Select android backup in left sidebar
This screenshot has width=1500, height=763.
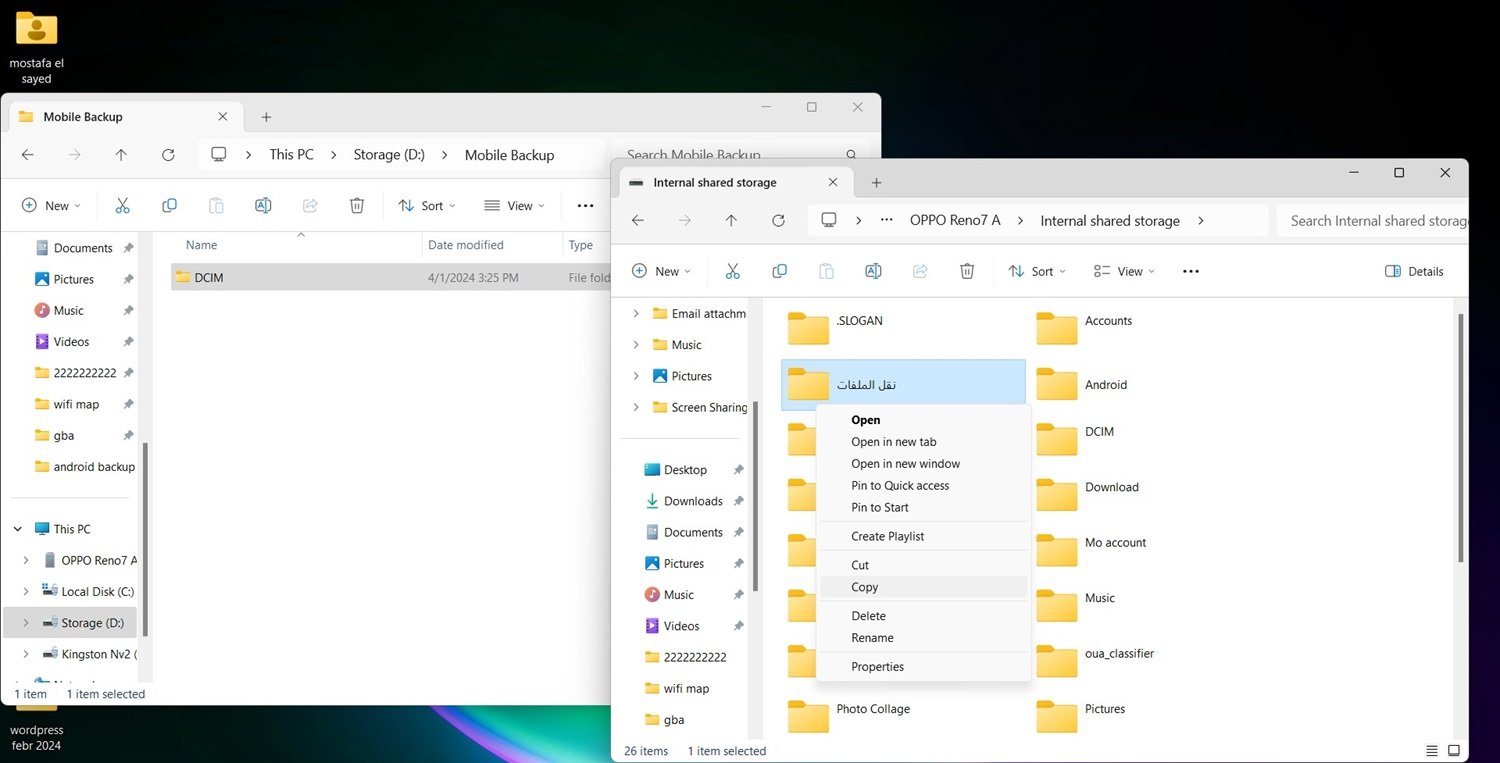pos(84,467)
